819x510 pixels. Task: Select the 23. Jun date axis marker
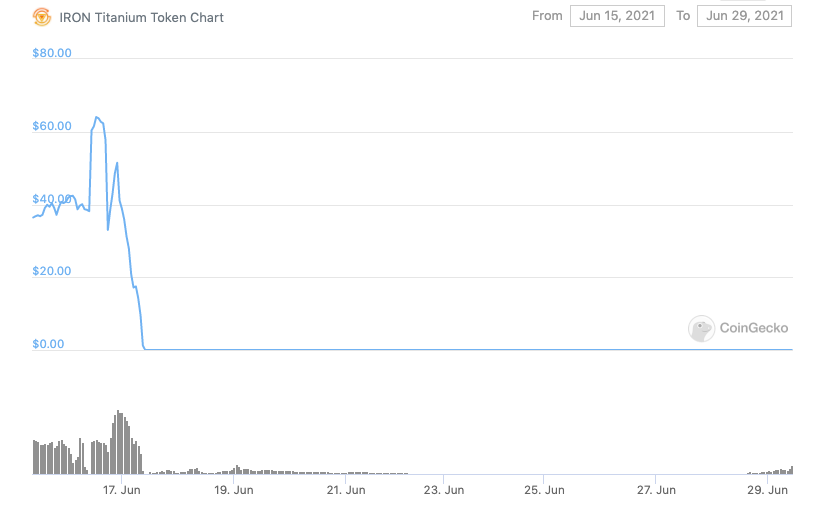[444, 490]
